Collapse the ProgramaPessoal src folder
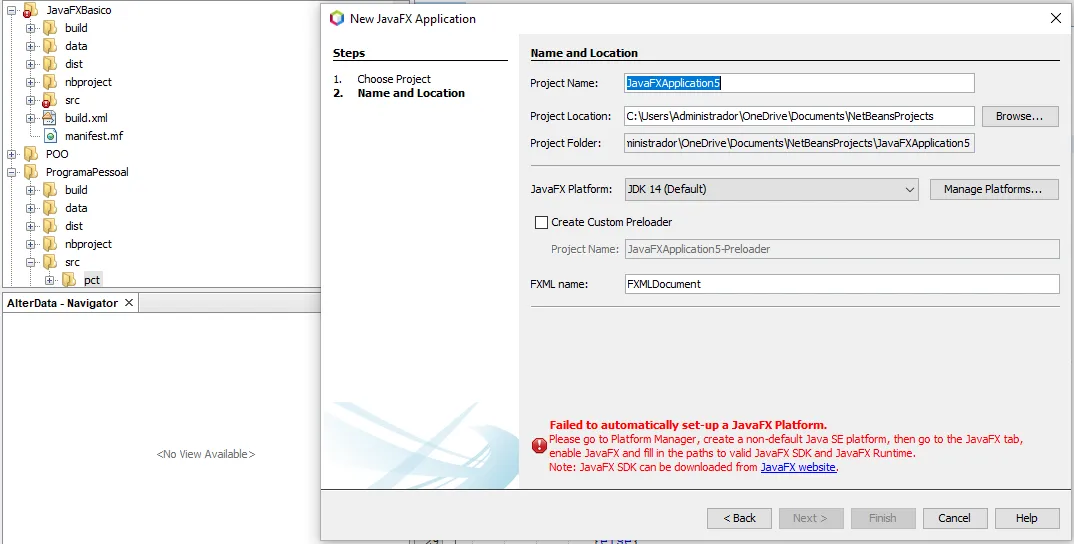 click(30, 262)
